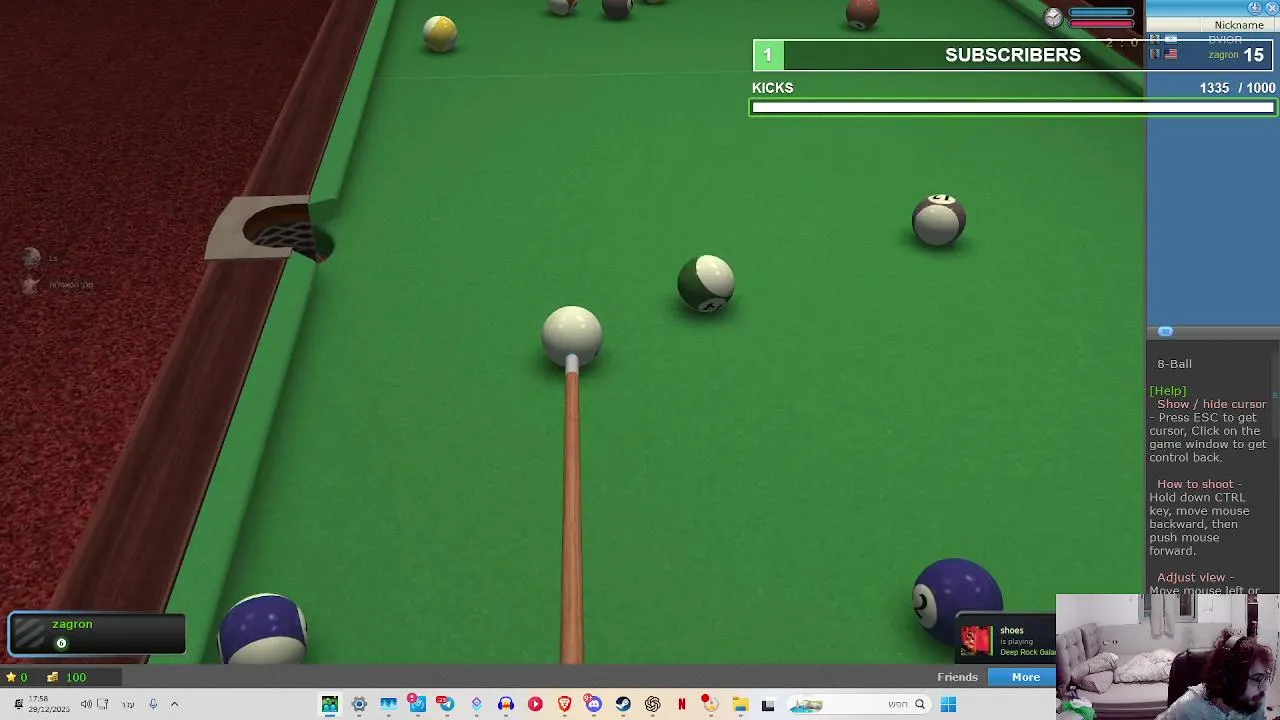Viewport: 1280px width, 720px height.
Task: Open Netflix from the taskbar
Action: pos(682,705)
